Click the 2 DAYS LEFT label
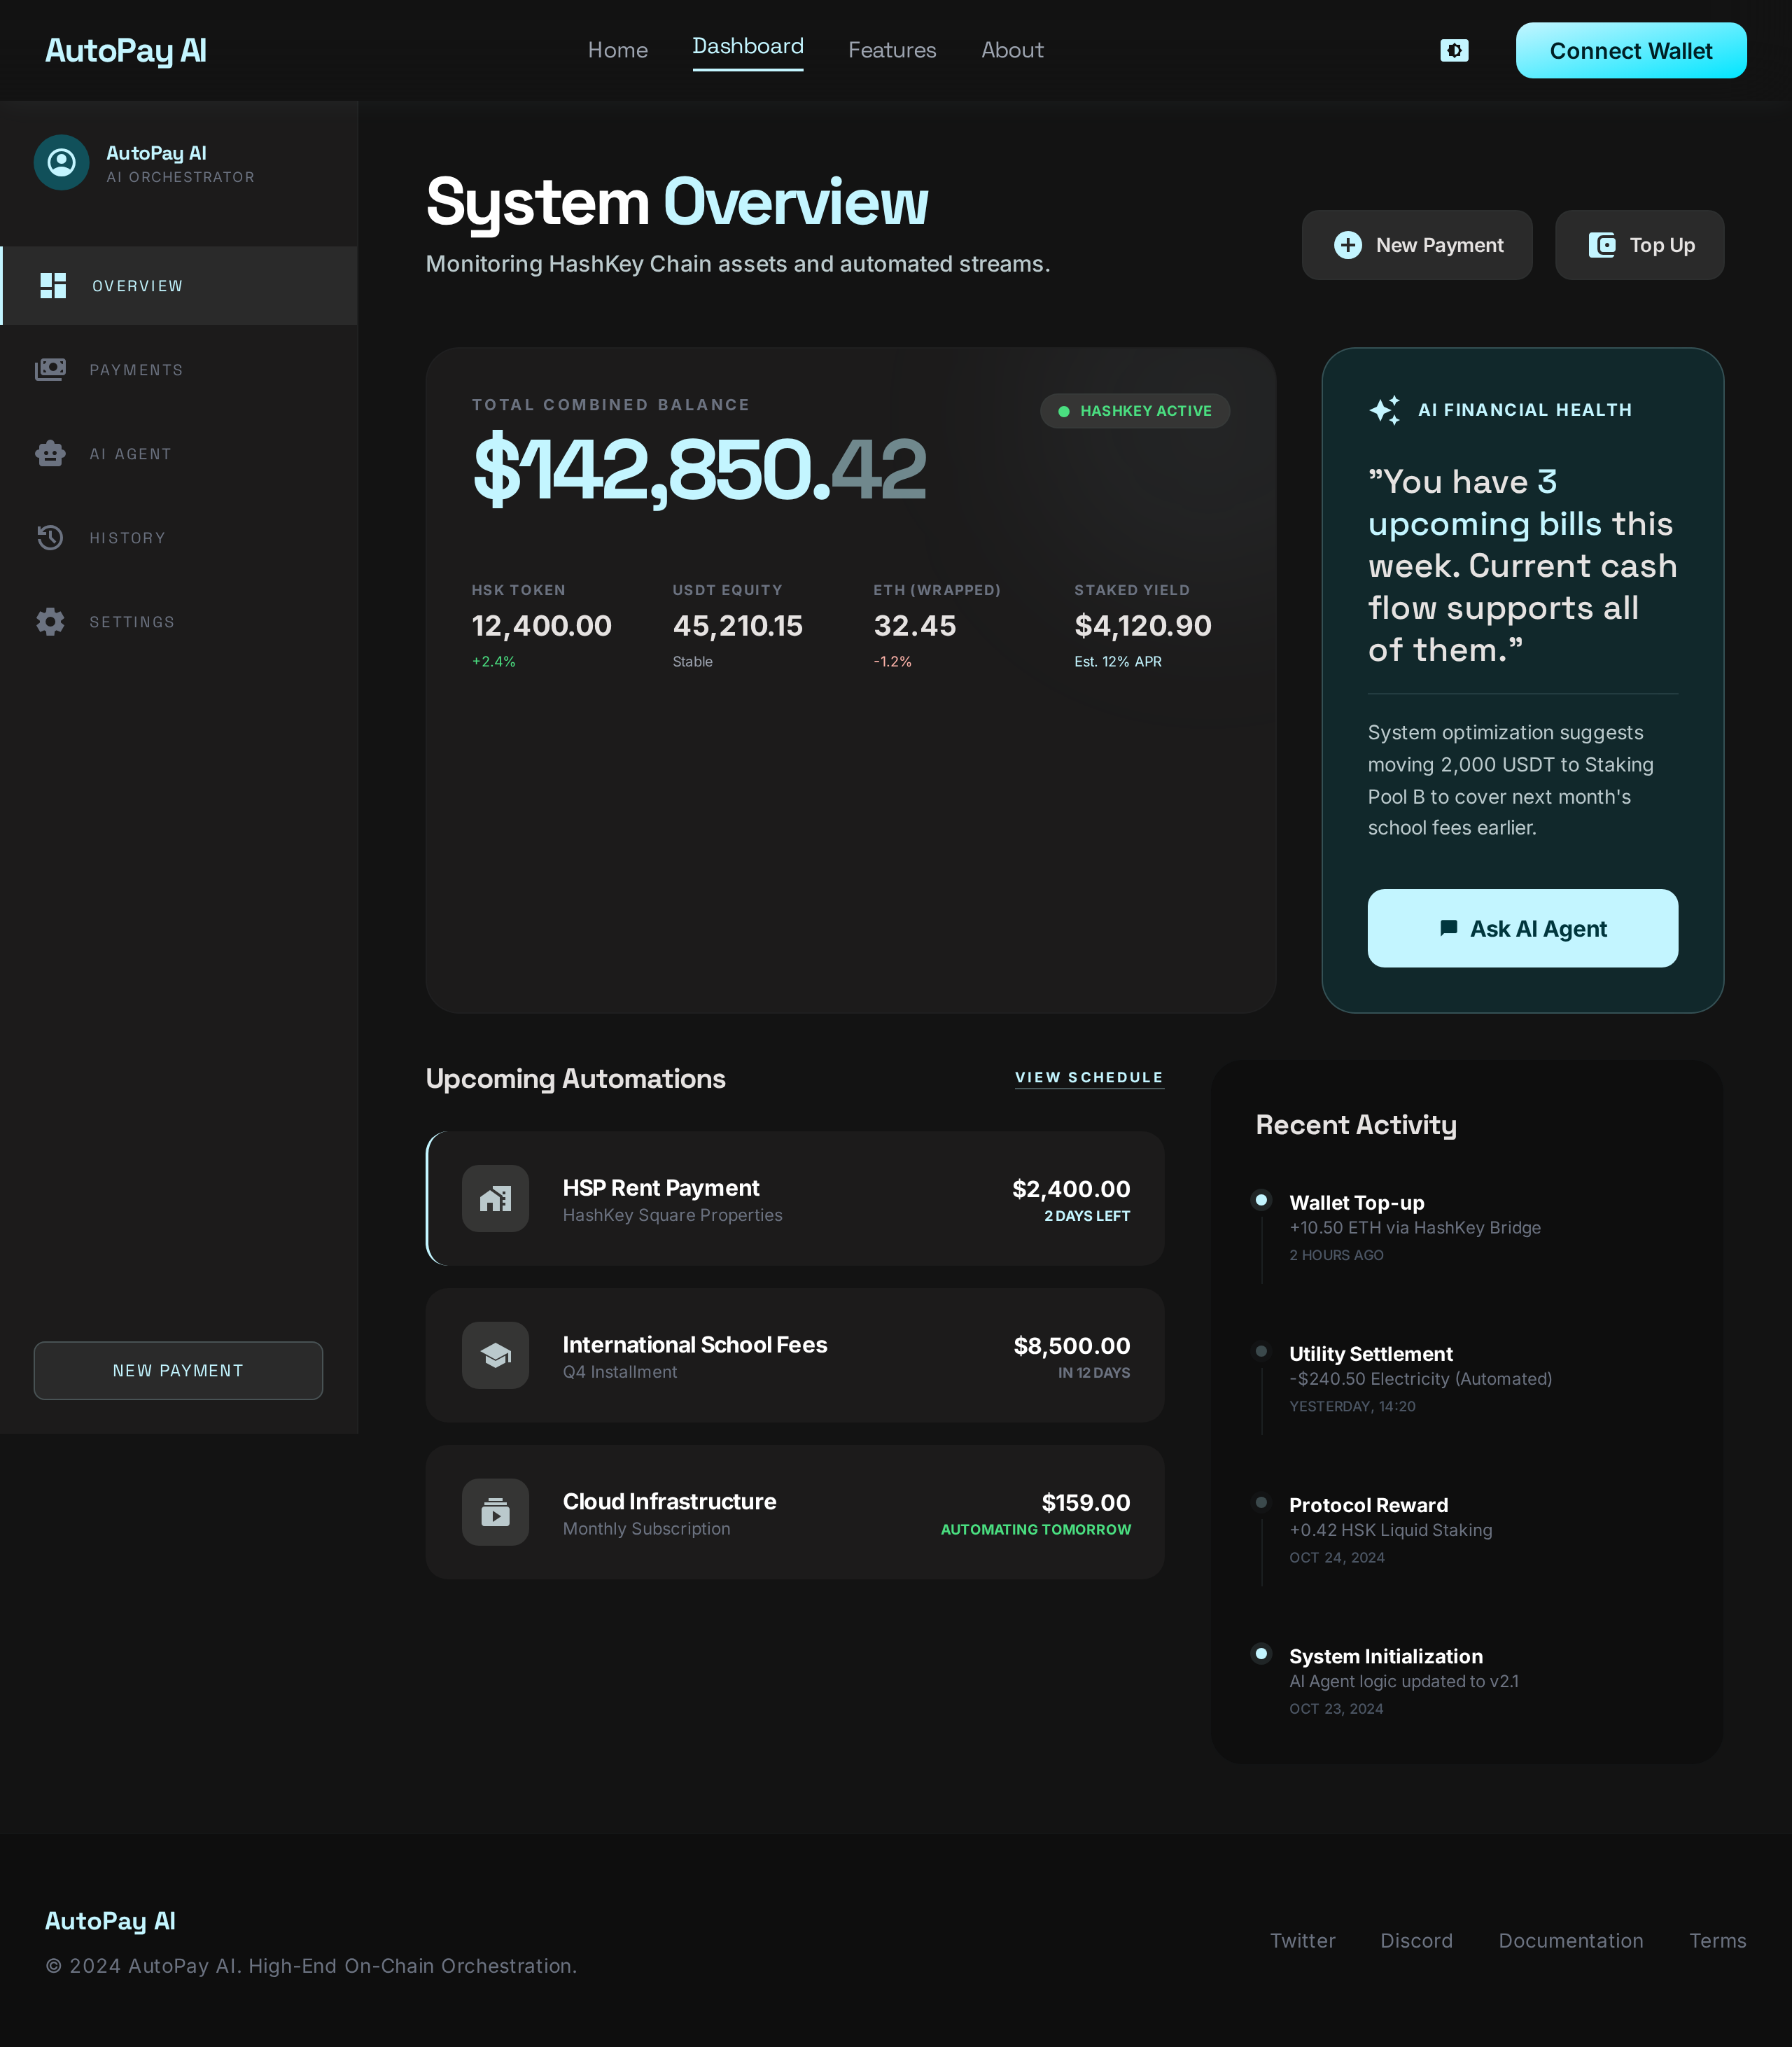Viewport: 1792px width, 2047px height. pyautogui.click(x=1087, y=1216)
